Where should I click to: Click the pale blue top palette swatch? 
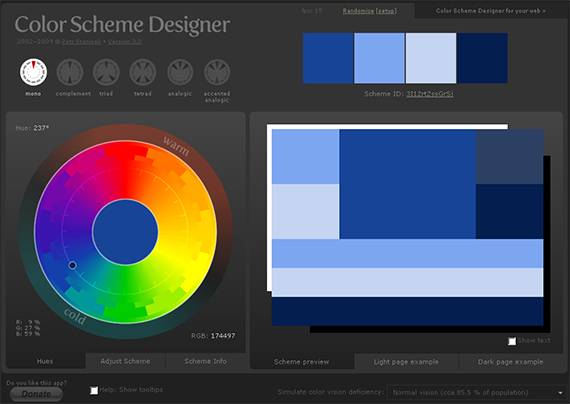click(431, 58)
